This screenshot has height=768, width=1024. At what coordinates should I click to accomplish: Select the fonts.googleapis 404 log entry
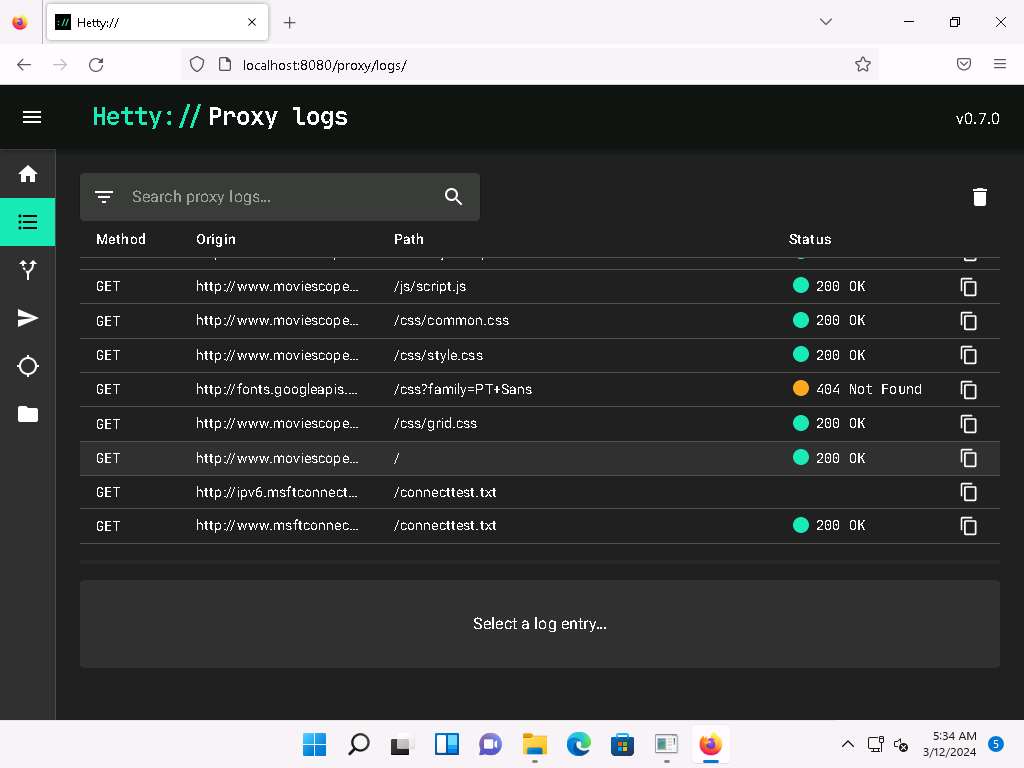500,389
